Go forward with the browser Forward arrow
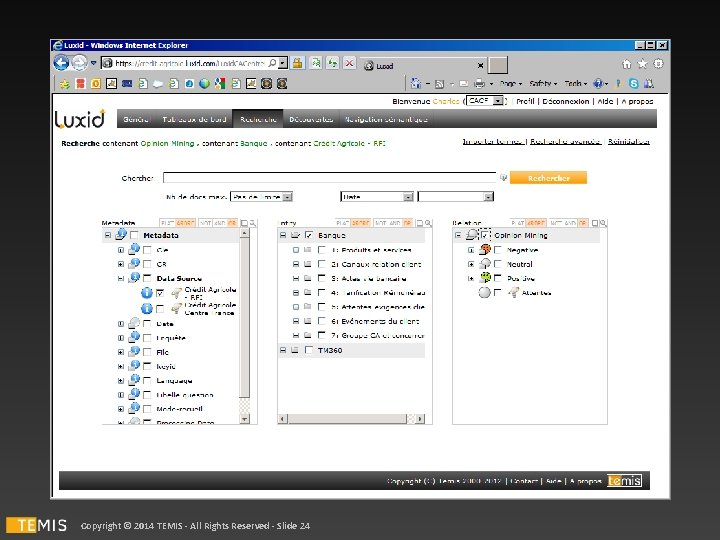This screenshot has width=720, height=540. click(79, 62)
